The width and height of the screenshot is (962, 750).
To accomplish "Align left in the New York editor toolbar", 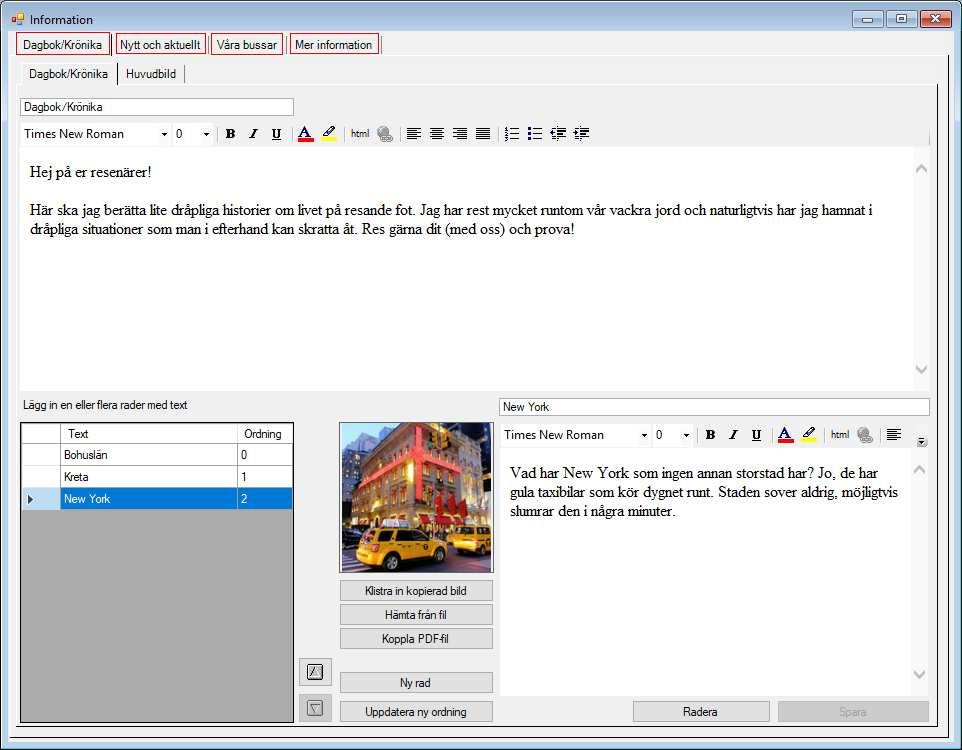I will click(894, 435).
